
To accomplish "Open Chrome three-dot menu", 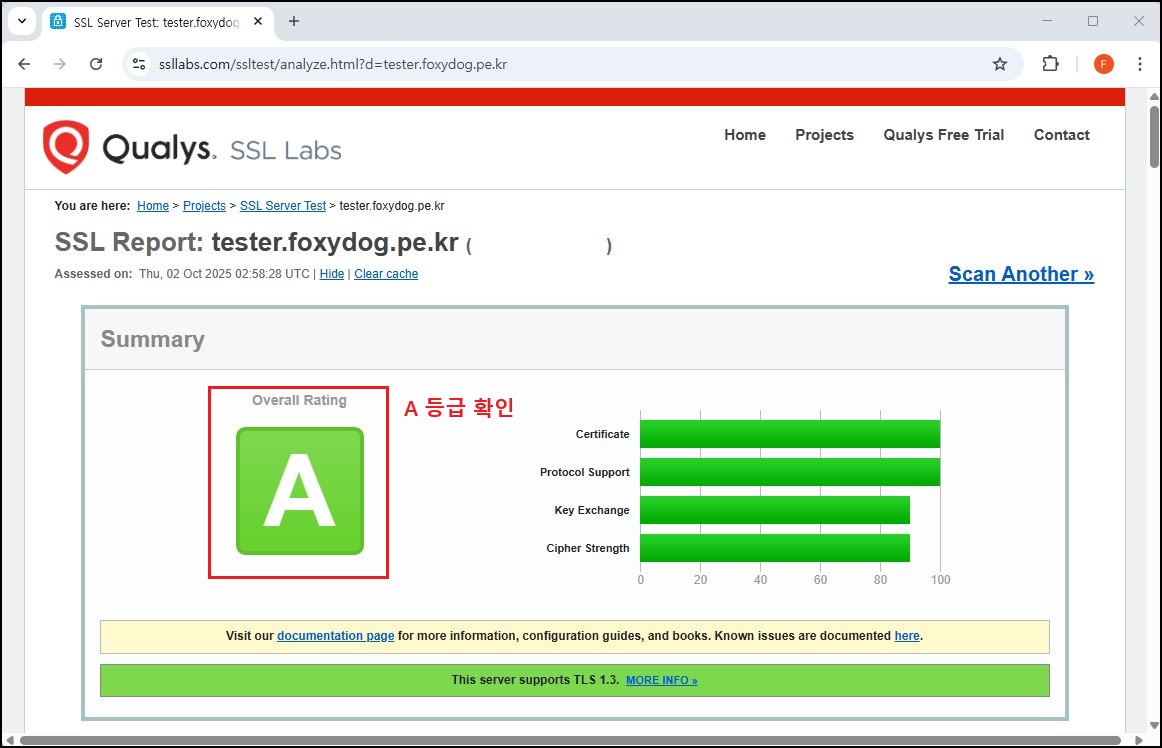I will pos(1140,64).
